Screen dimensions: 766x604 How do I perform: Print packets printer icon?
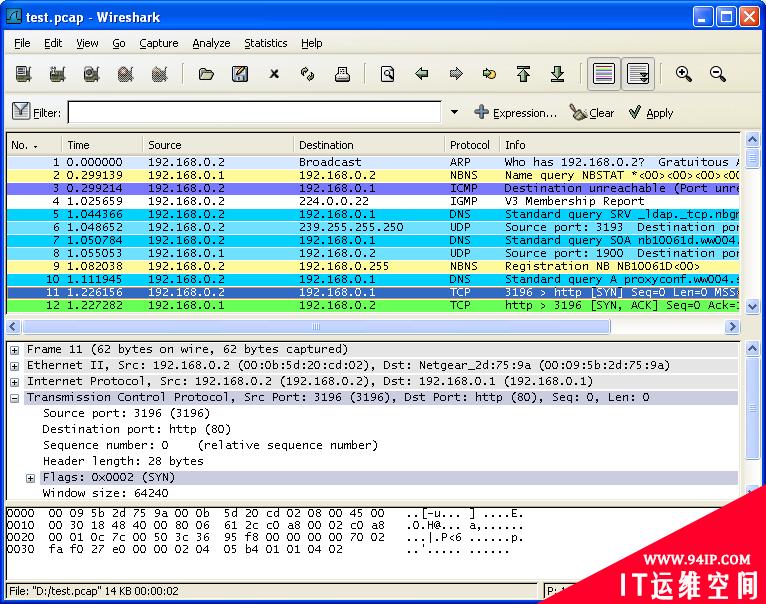click(342, 74)
